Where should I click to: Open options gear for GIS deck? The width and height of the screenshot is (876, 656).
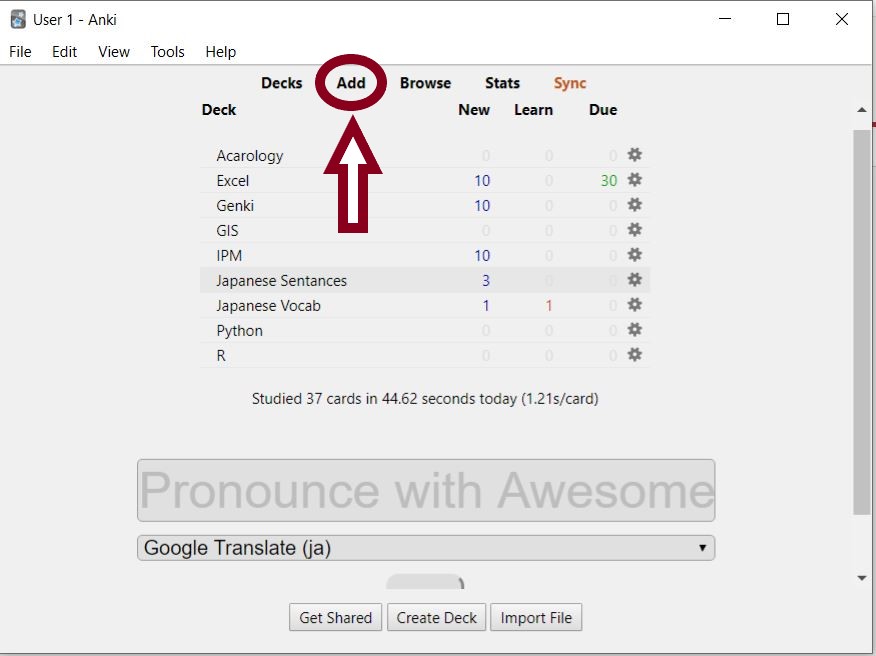point(634,230)
